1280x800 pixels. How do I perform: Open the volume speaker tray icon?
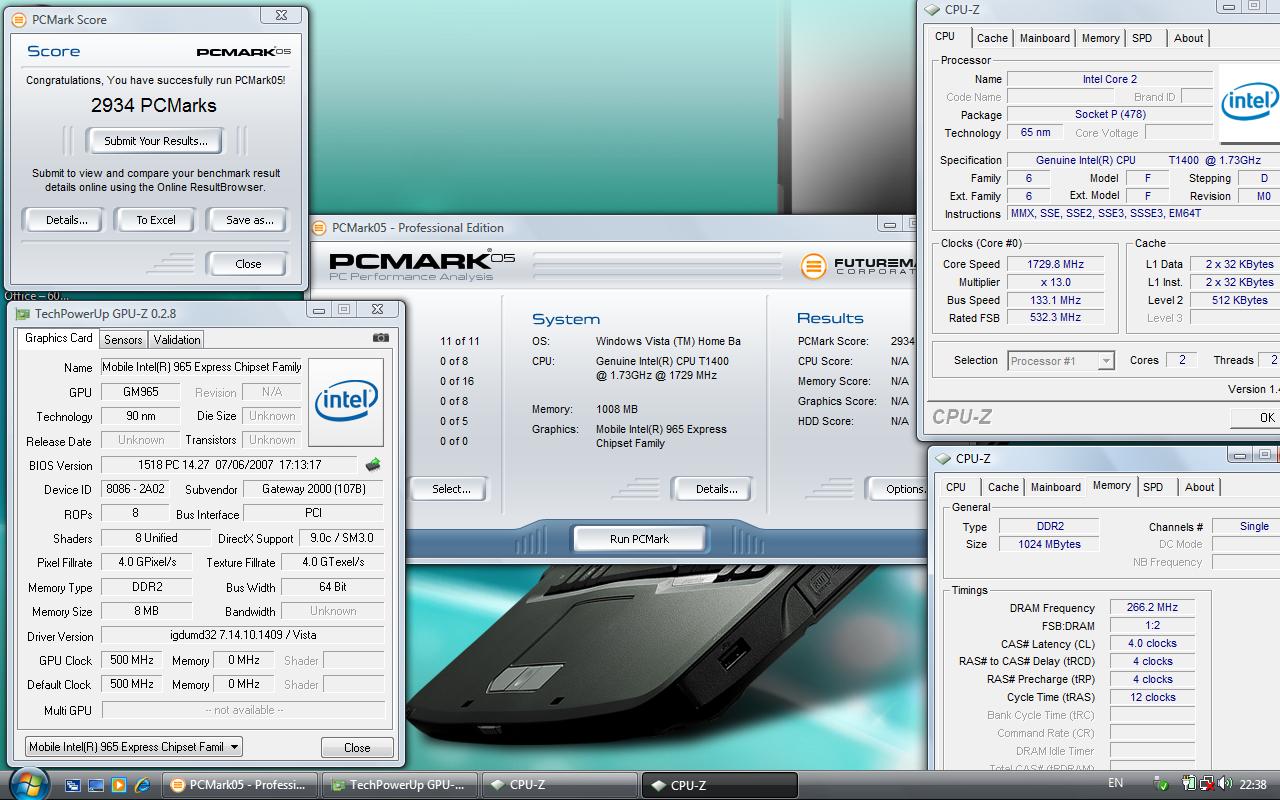click(x=1225, y=784)
